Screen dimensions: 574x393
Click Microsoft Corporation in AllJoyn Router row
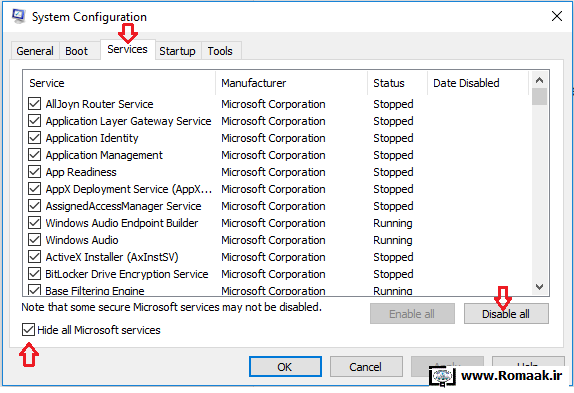(x=273, y=104)
